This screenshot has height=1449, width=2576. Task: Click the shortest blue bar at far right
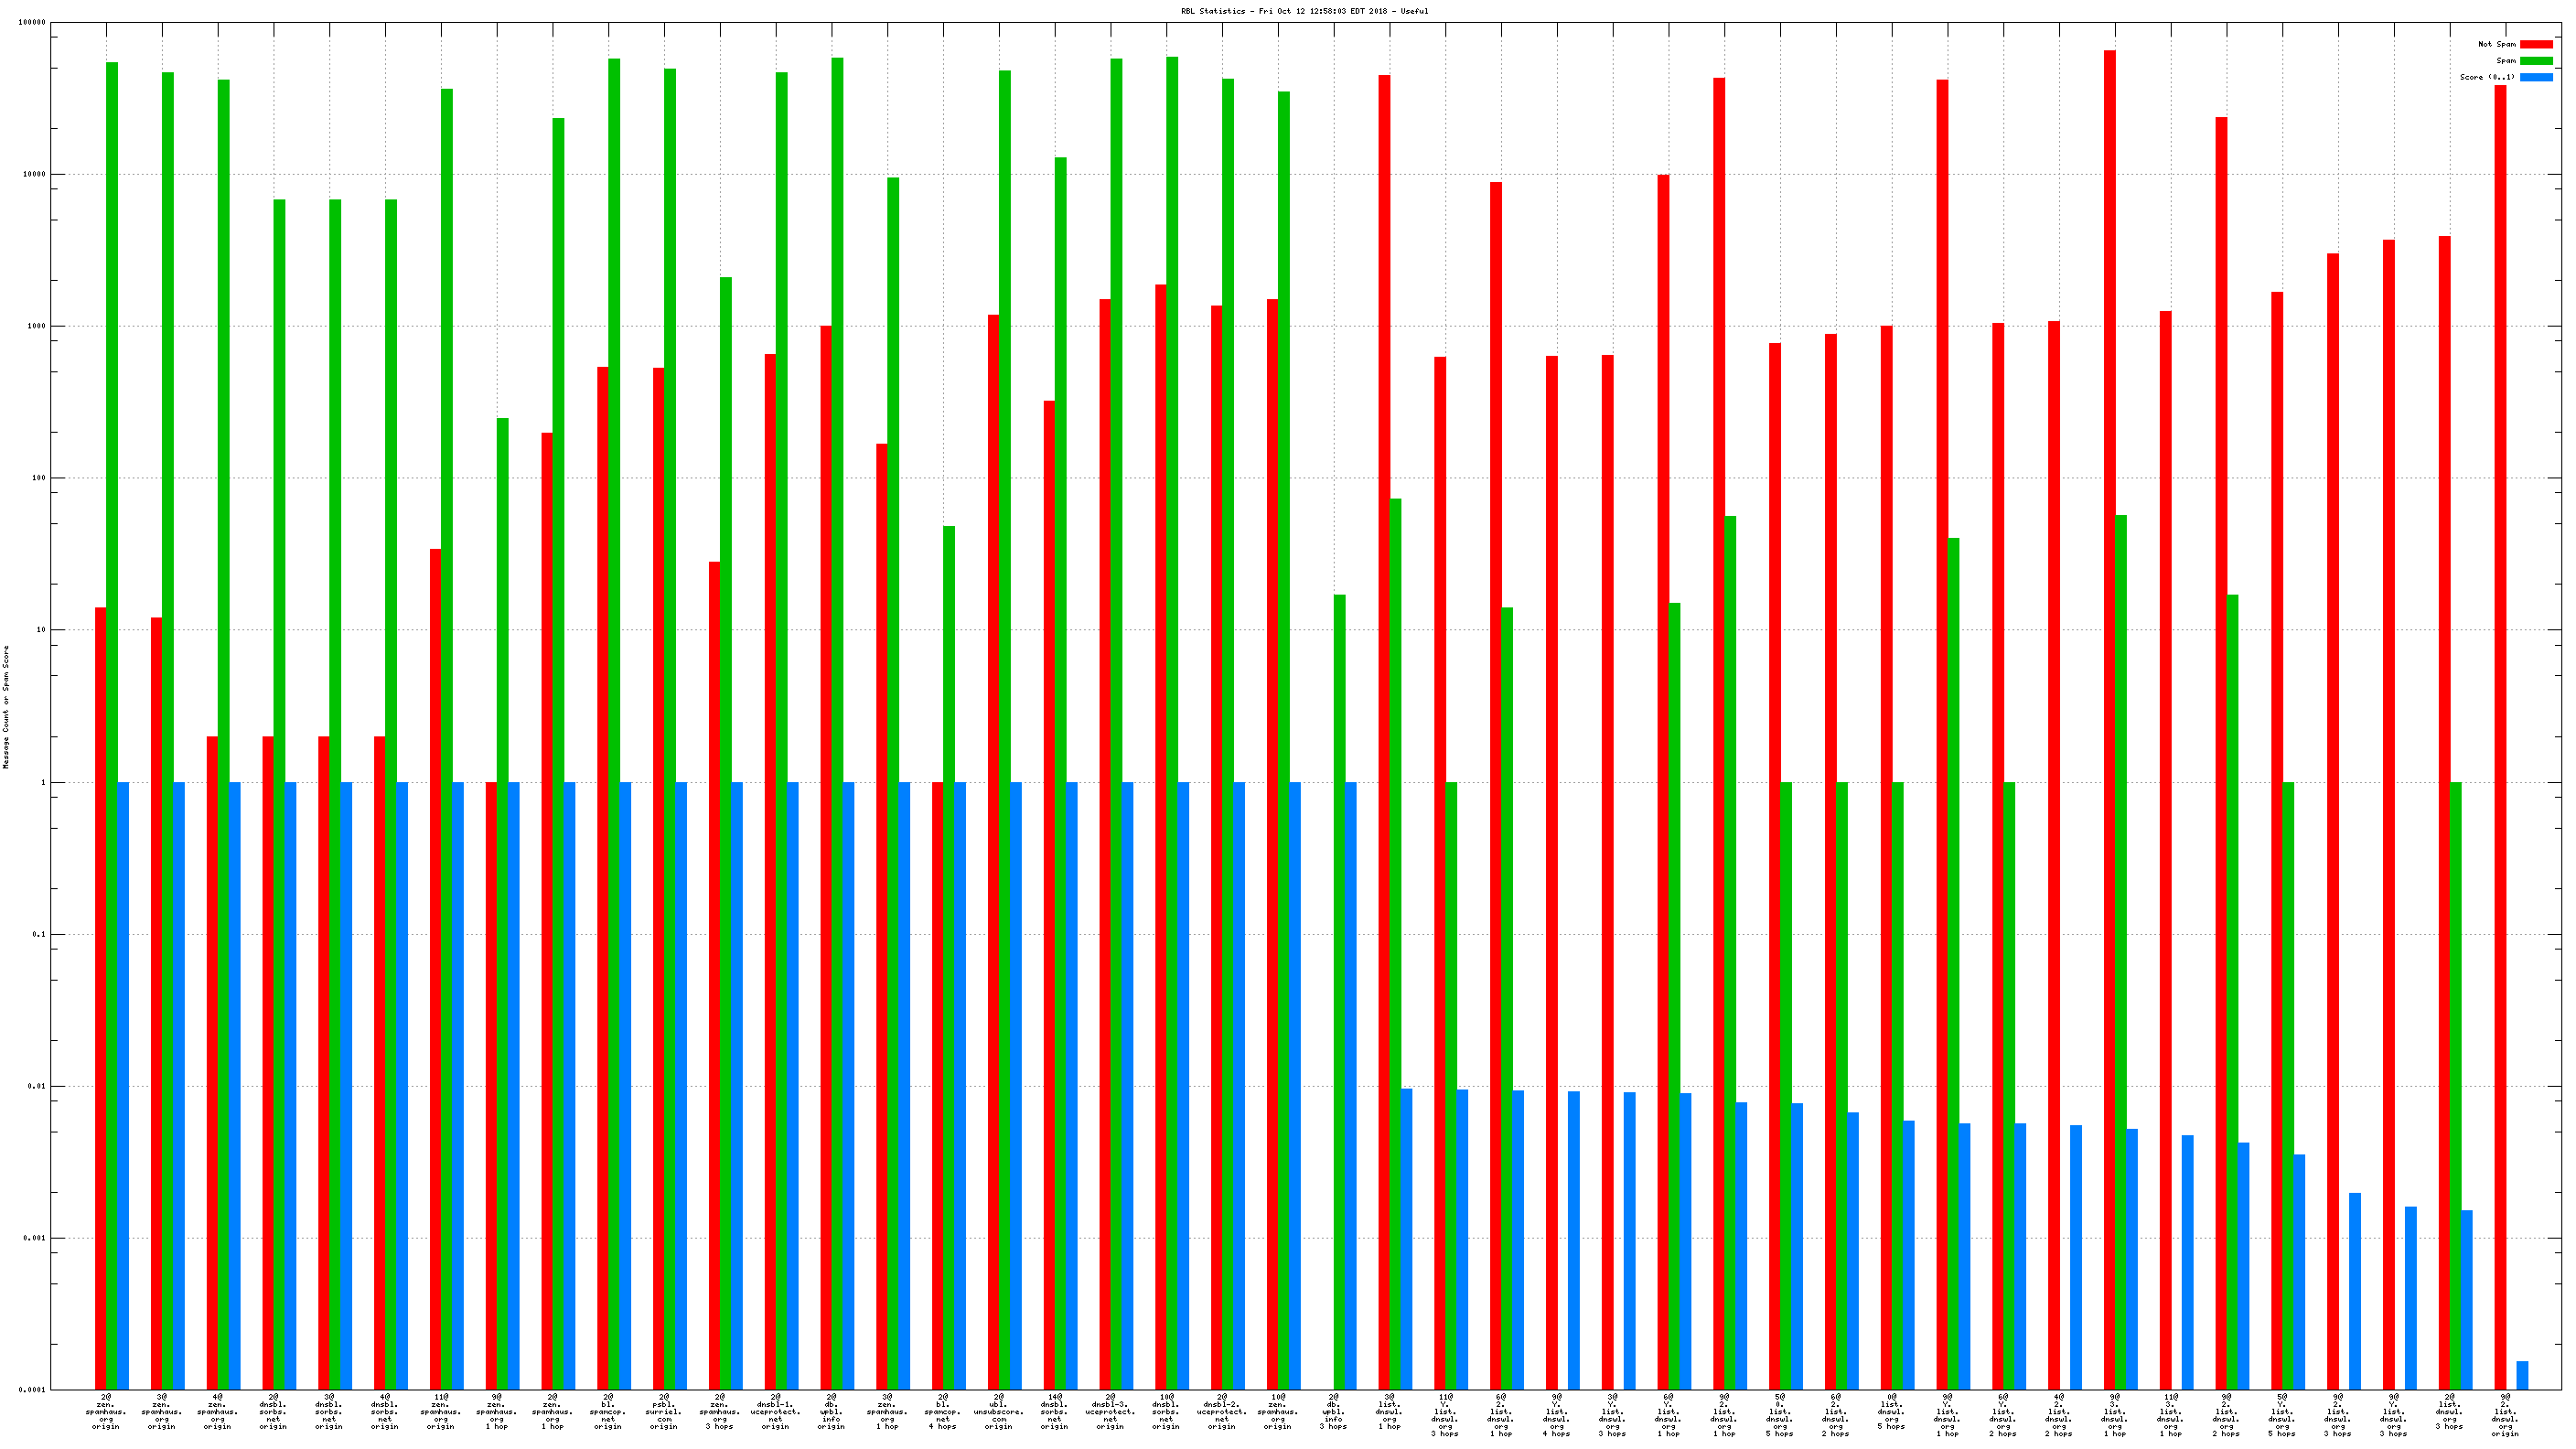2522,1374
